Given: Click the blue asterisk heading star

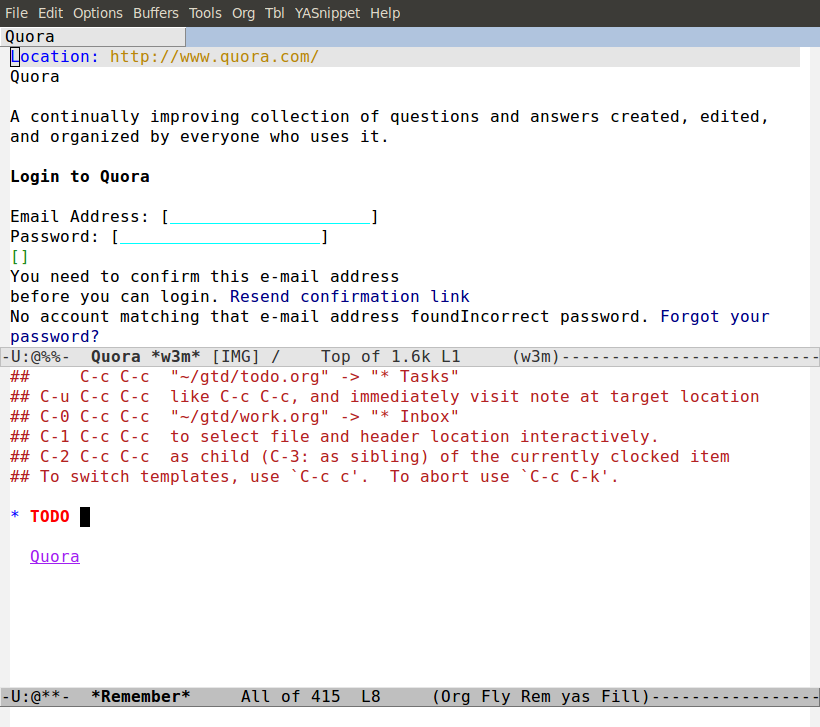Looking at the screenshot, I should 15,516.
